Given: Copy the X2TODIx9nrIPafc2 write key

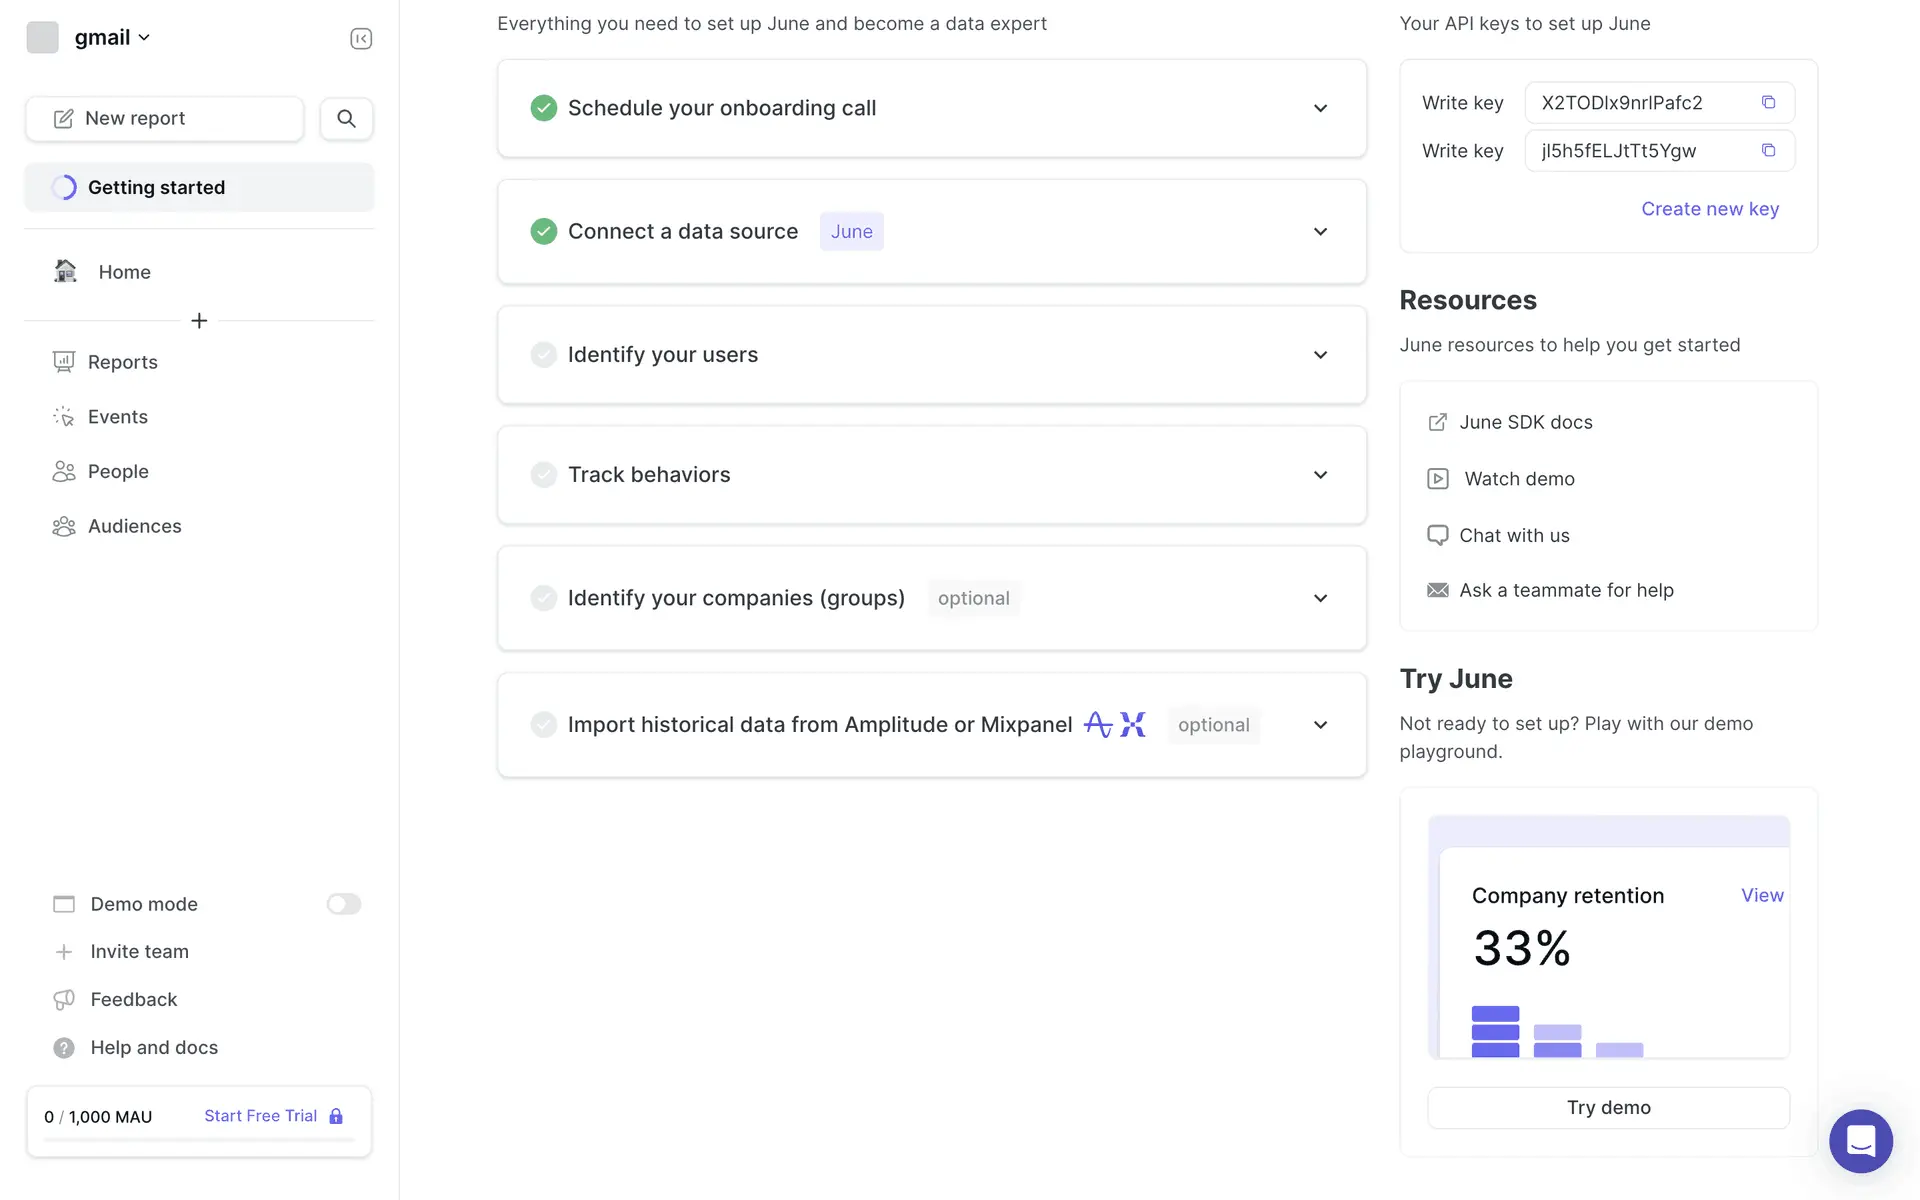Looking at the screenshot, I should [x=1768, y=102].
